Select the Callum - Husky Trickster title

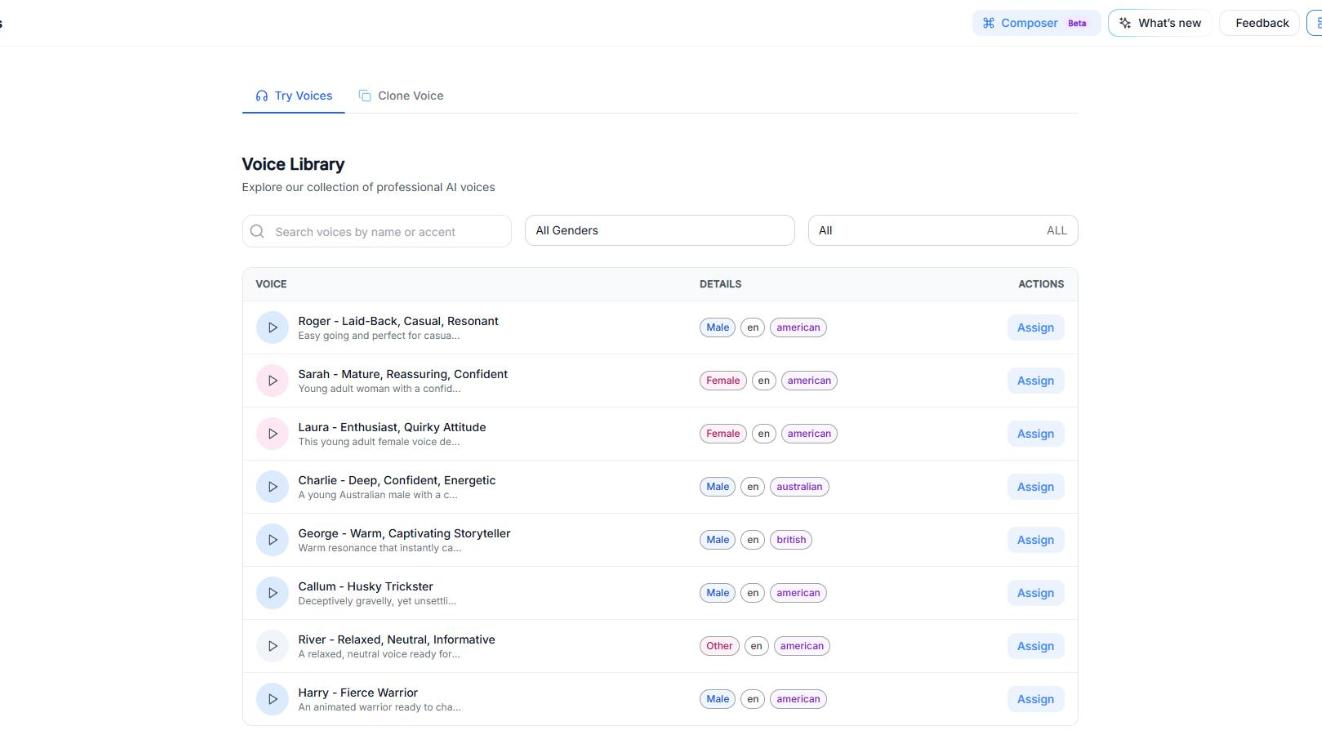366,587
